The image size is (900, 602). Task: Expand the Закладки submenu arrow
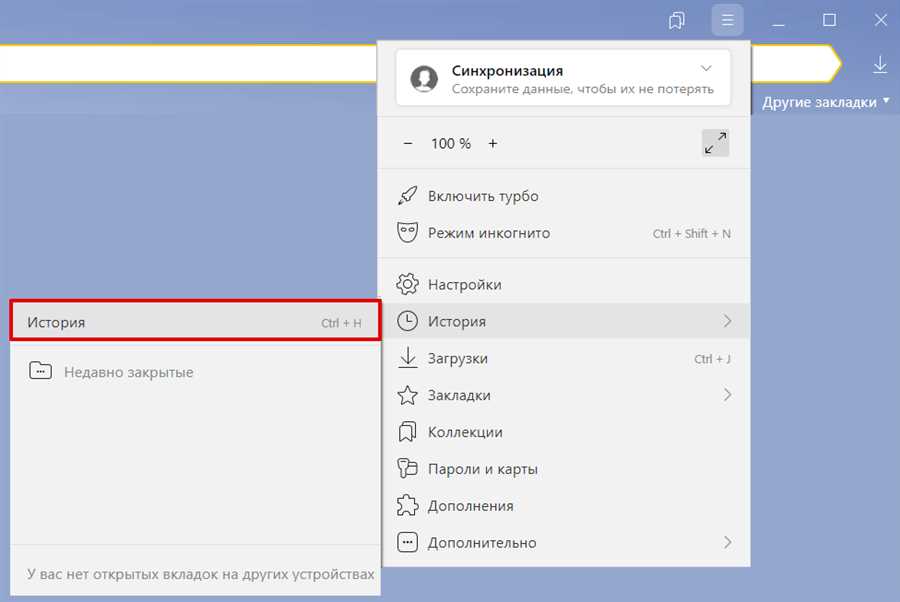pyautogui.click(x=727, y=395)
